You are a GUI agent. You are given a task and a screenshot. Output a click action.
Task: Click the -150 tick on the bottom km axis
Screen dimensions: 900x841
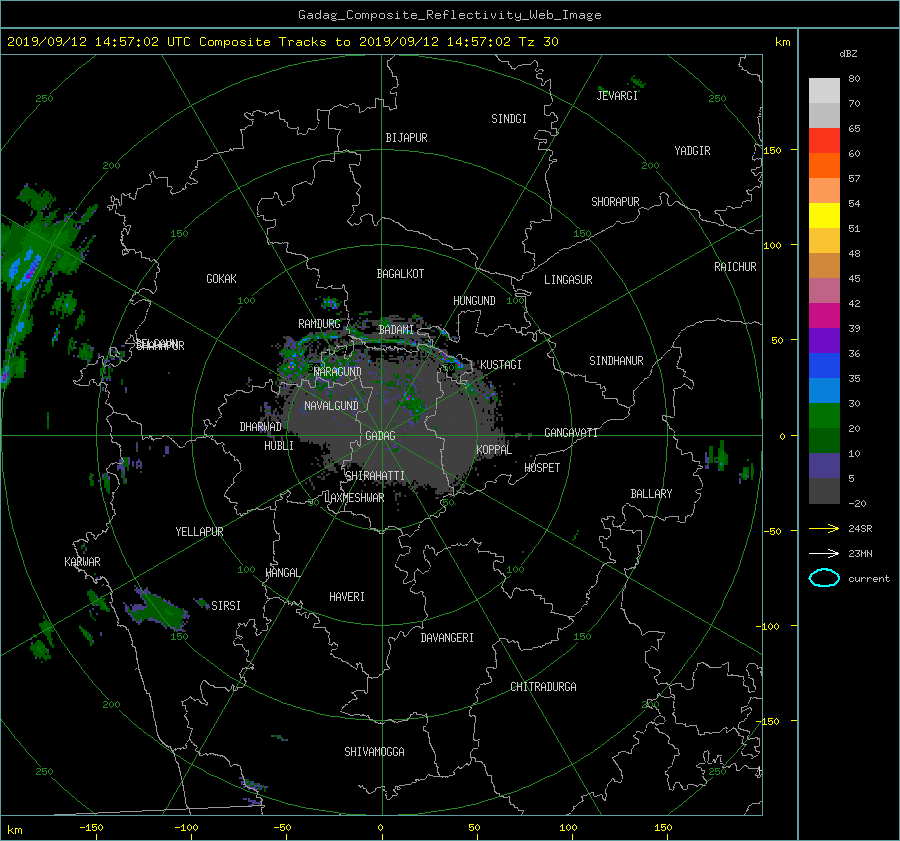pyautogui.click(x=91, y=827)
